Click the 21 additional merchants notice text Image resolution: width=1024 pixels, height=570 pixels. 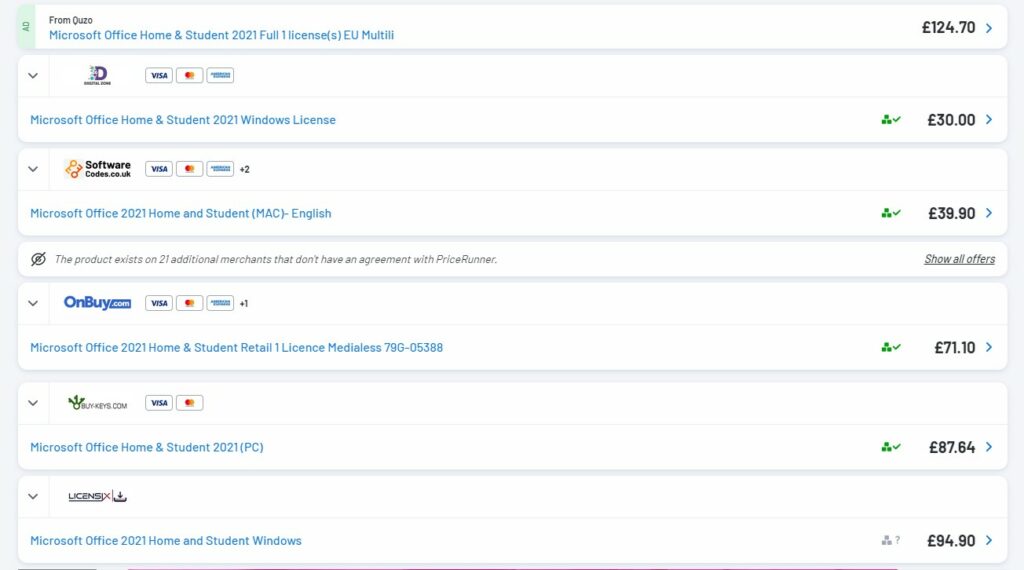tap(276, 259)
